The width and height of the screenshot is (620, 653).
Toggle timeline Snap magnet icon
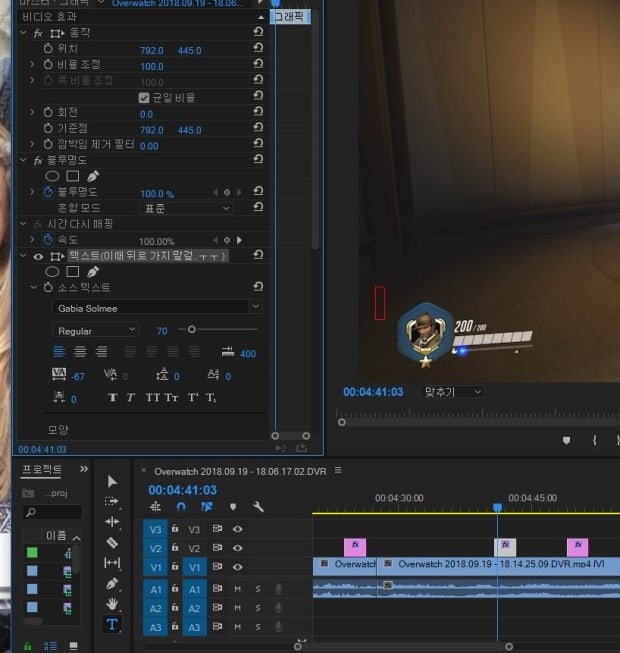click(181, 506)
